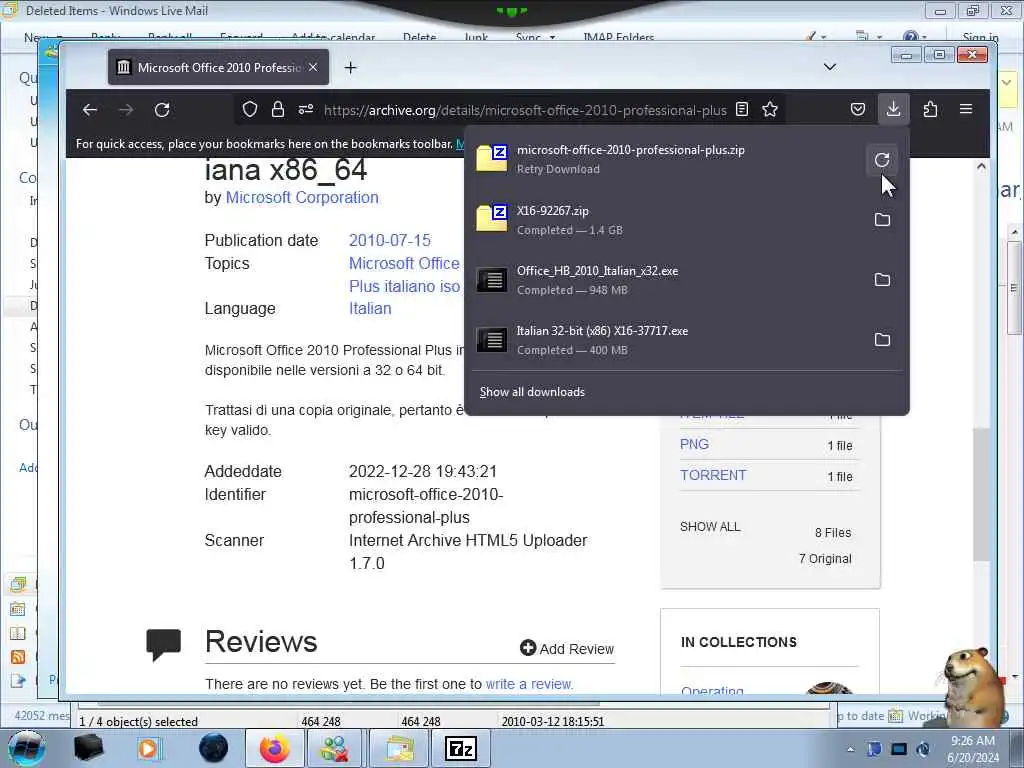Follow the write a review link
This screenshot has width=1024, height=768.
coord(529,684)
